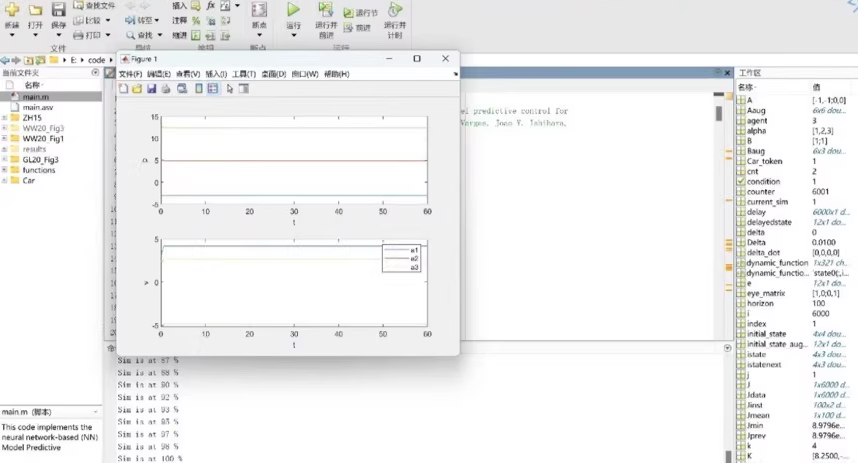Click New Figure icon in Figure 1 toolbar
Image resolution: width=858 pixels, height=463 pixels.
[124, 89]
